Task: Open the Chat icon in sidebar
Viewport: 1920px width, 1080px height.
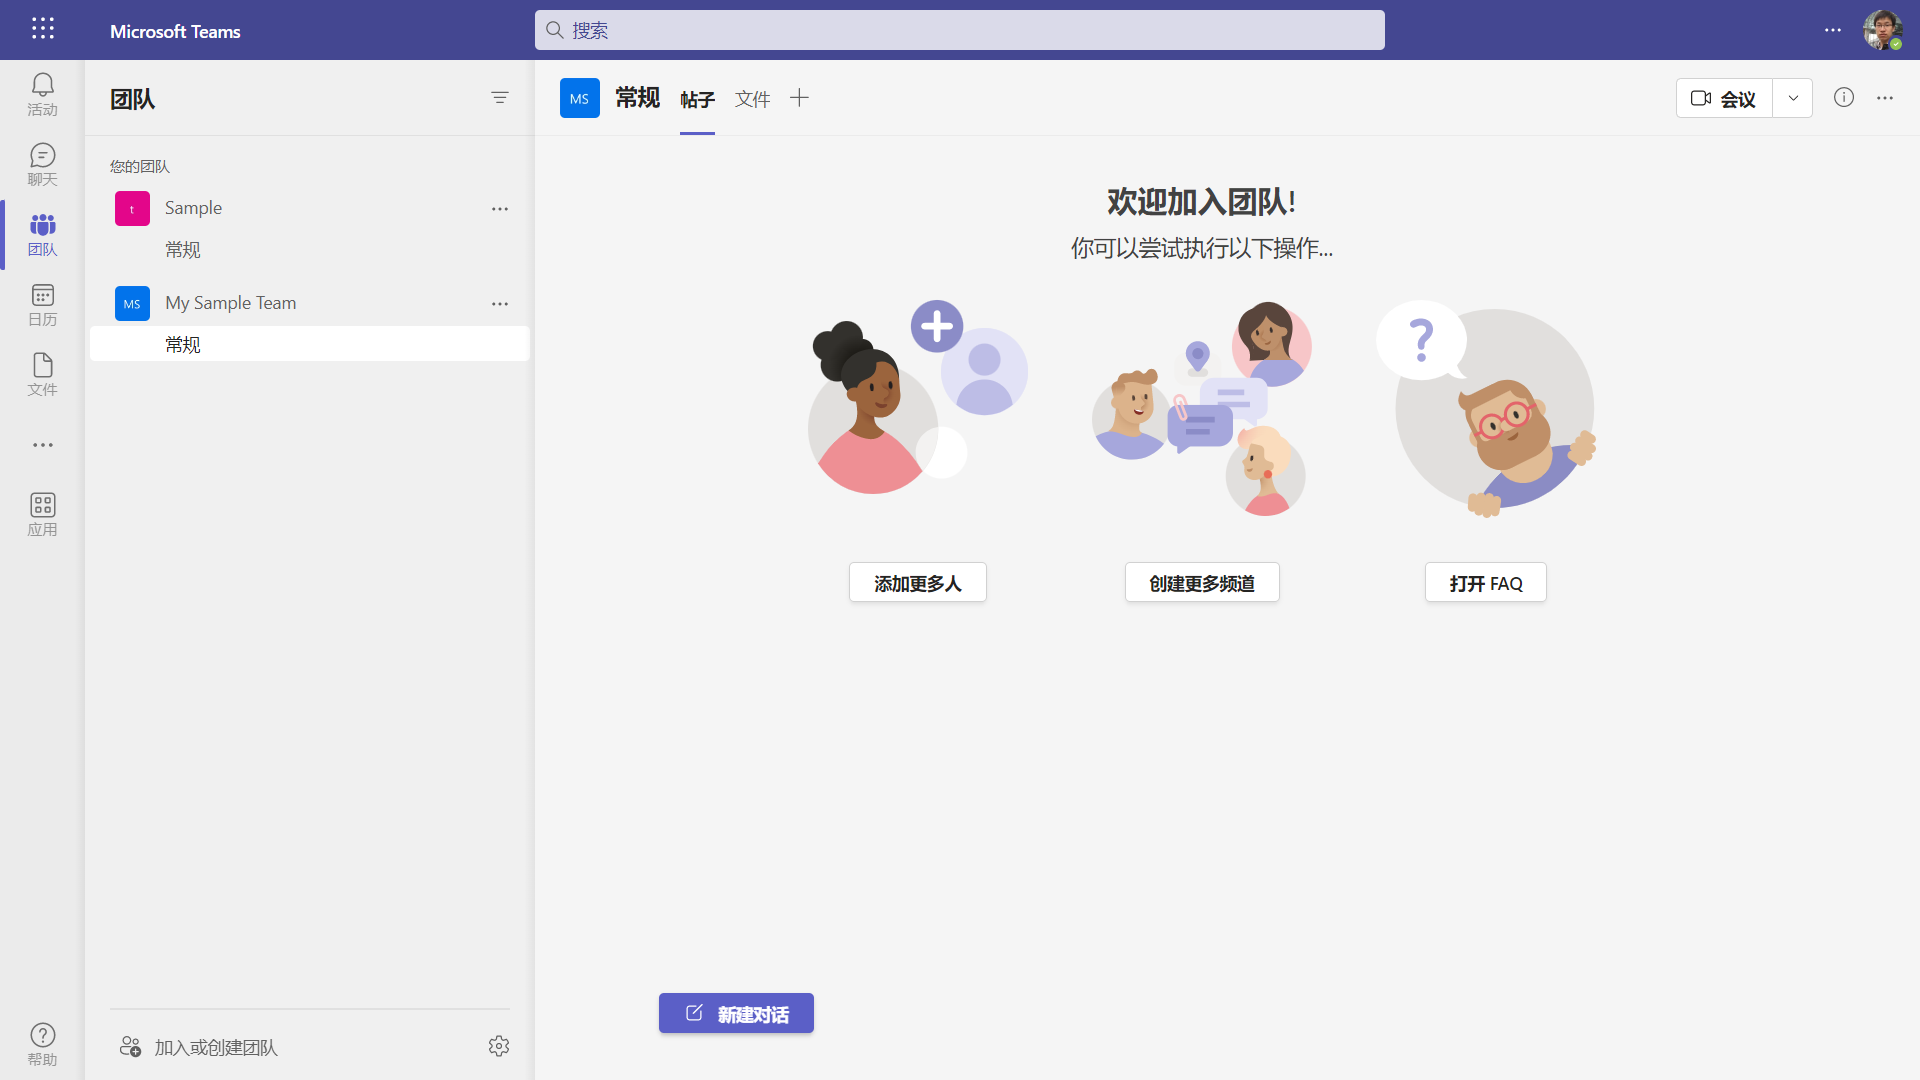Action: point(42,164)
